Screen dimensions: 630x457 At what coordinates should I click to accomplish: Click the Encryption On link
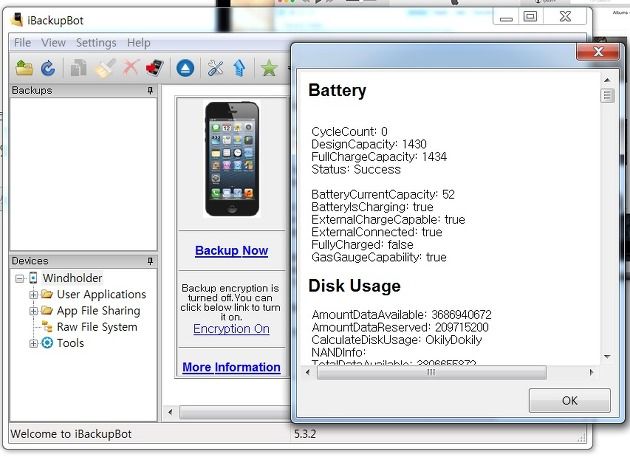coord(231,329)
